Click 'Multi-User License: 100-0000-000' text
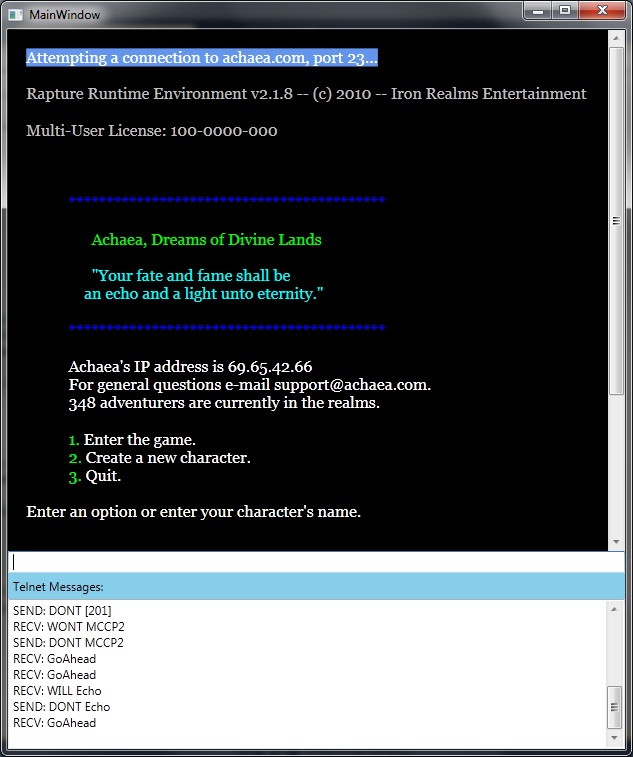This screenshot has width=633, height=757. [152, 131]
